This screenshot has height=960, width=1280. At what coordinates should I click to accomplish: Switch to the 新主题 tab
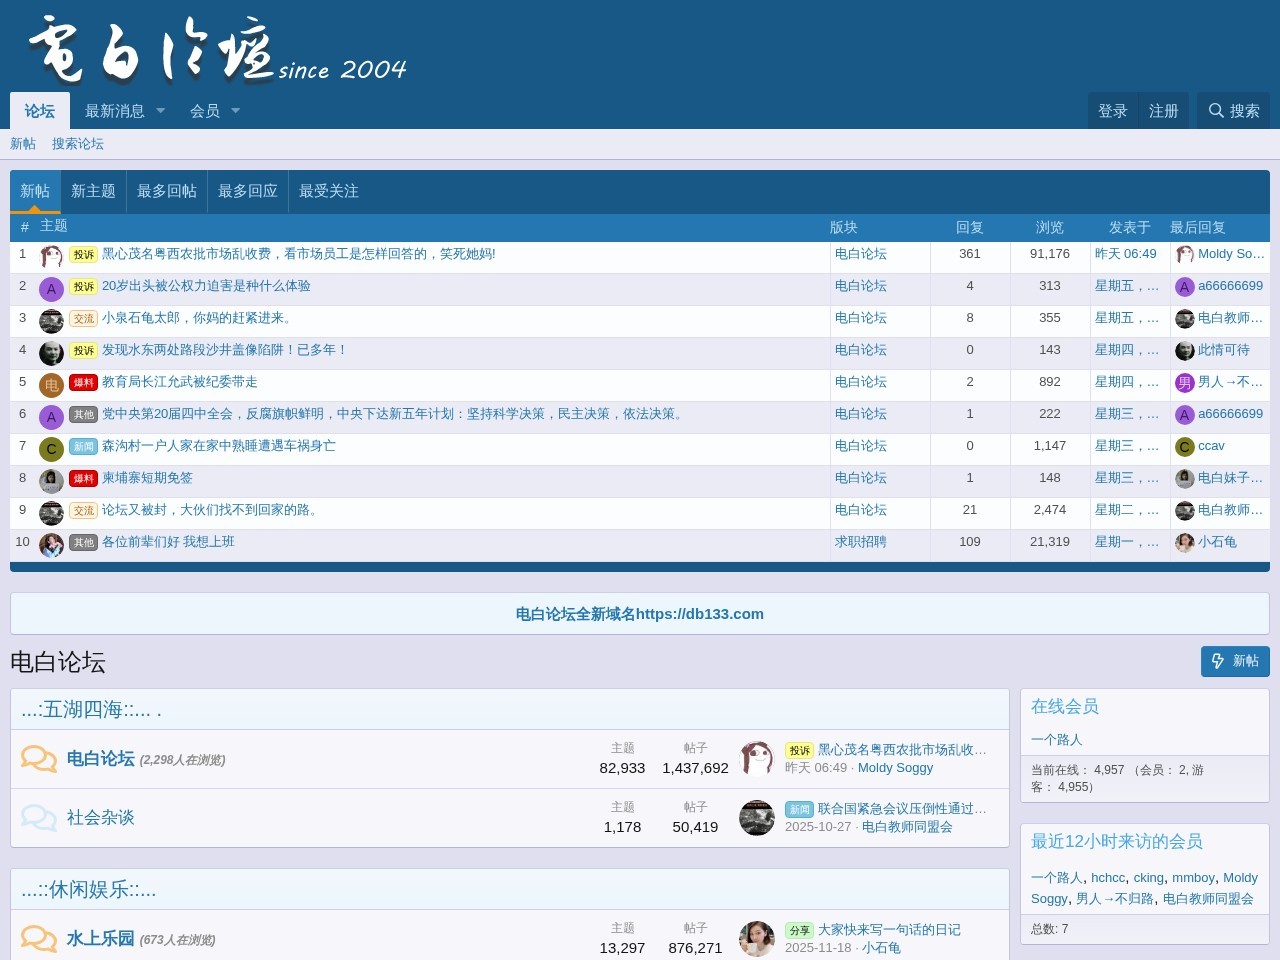pos(94,191)
